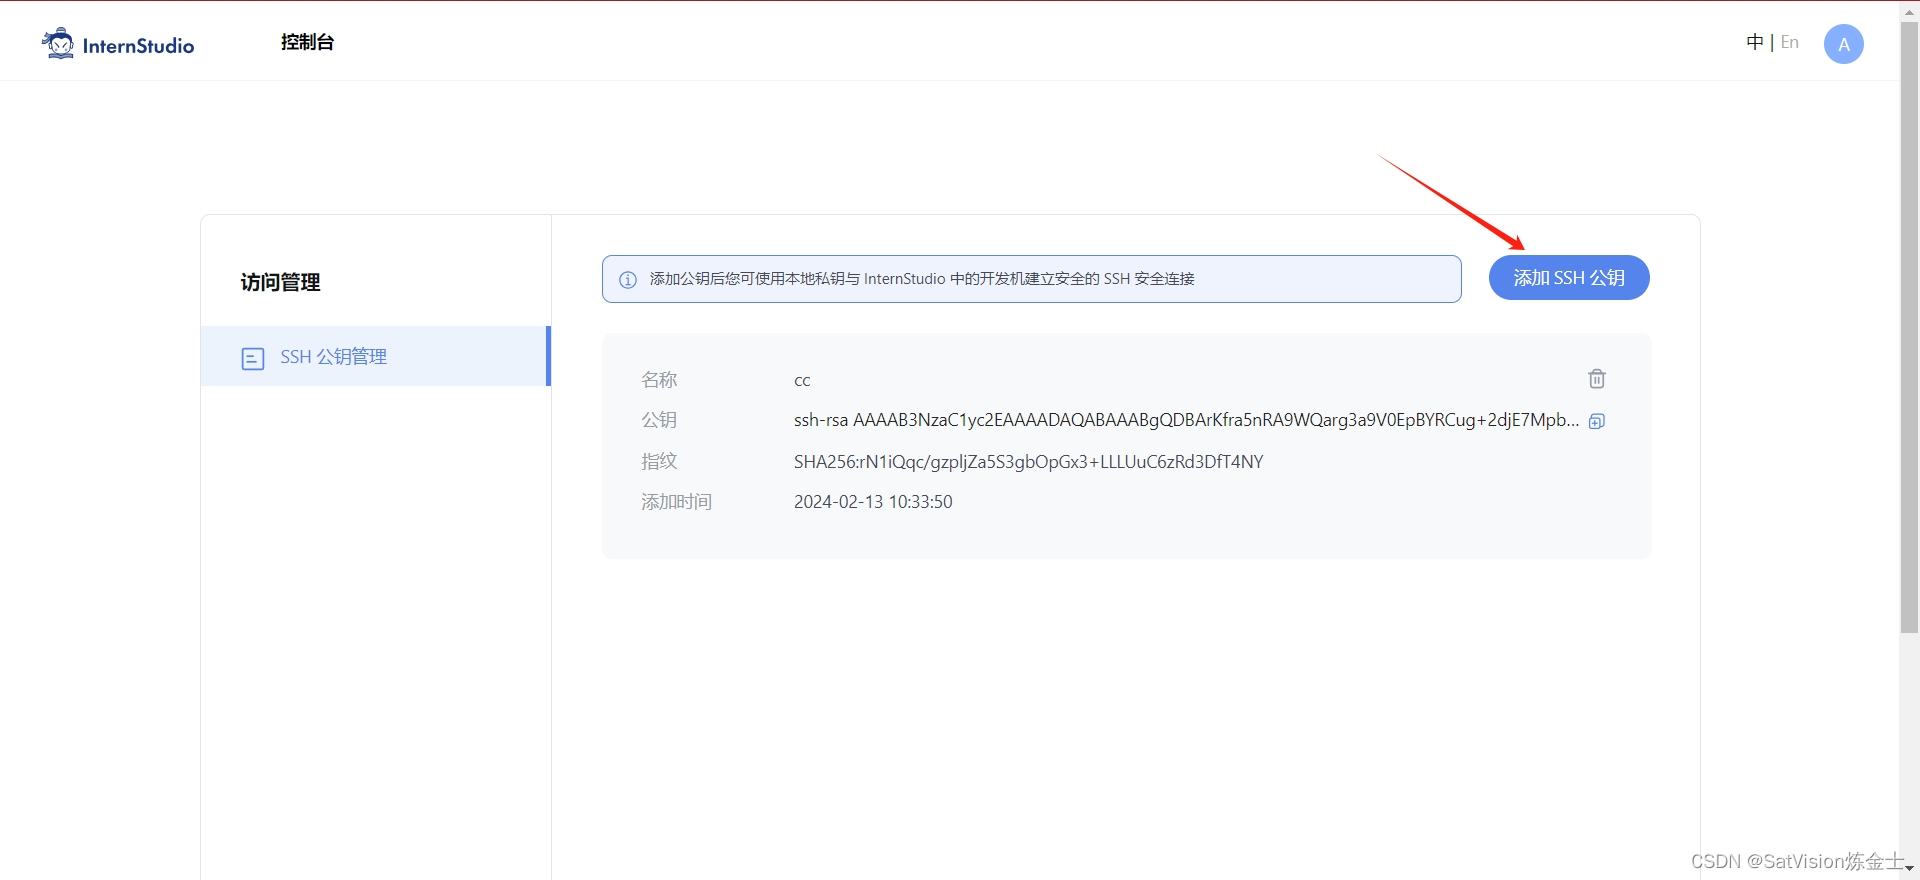This screenshot has height=880, width=1920.
Task: Click the page vertical scrollbar thumb
Action: 1909,326
